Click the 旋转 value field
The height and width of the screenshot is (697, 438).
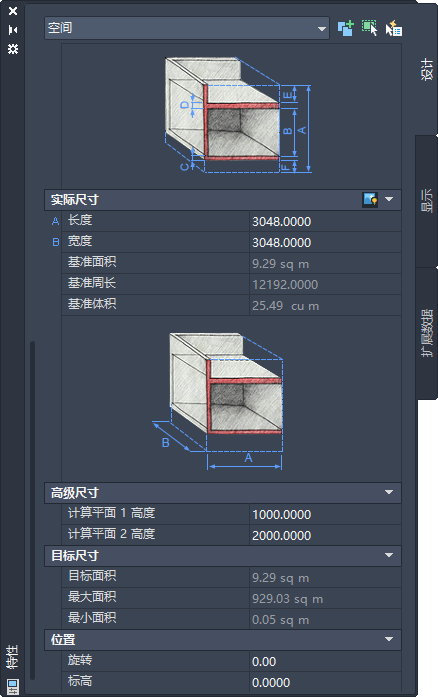tap(325, 661)
